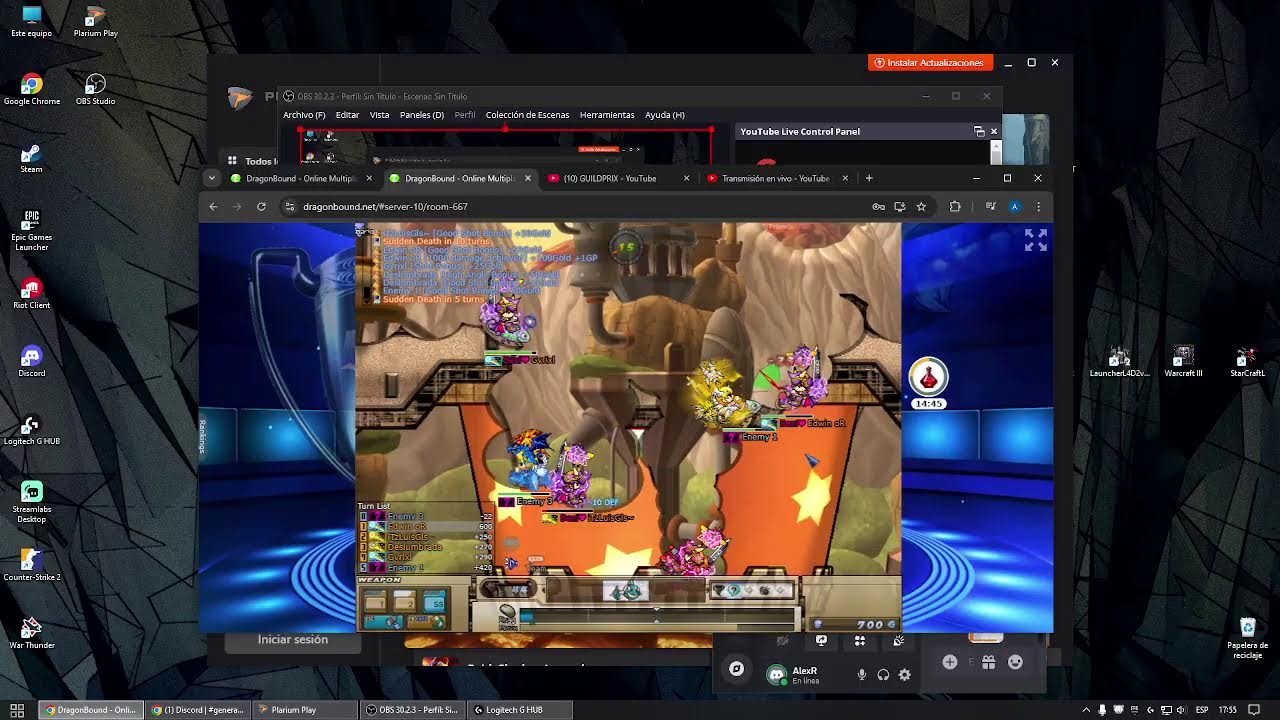
Task: Open Editar menu in OBS
Action: [x=347, y=115]
